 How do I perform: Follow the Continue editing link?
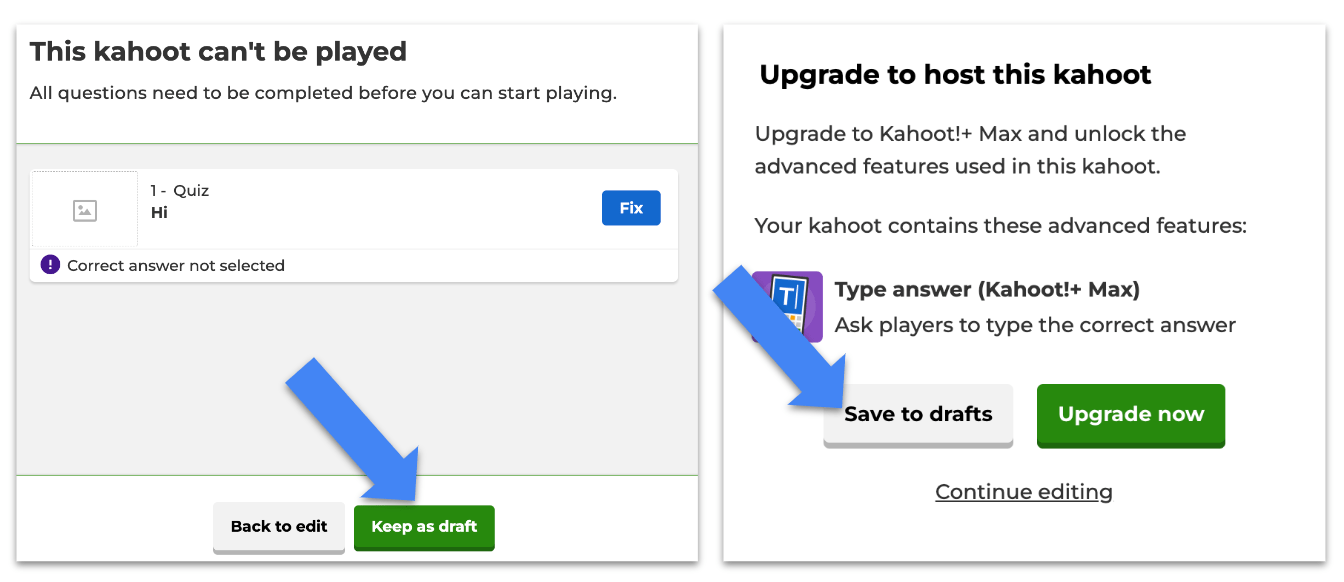pos(1023,491)
